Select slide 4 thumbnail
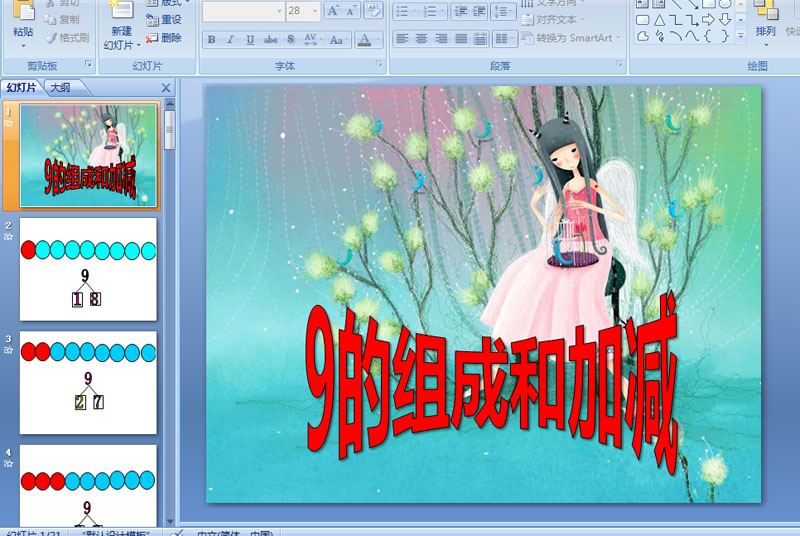The image size is (800, 536). coord(88,486)
